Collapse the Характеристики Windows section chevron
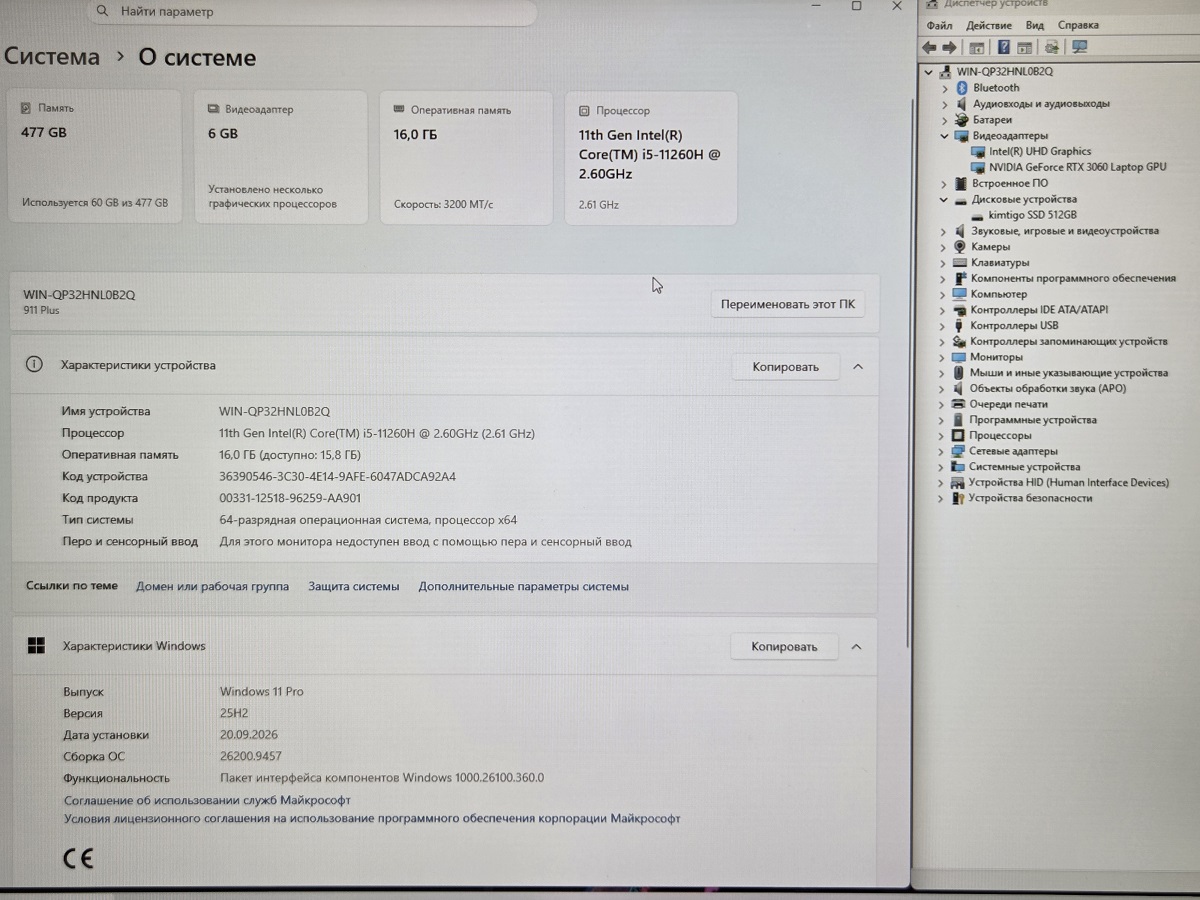Viewport: 1200px width, 900px height. tap(856, 647)
